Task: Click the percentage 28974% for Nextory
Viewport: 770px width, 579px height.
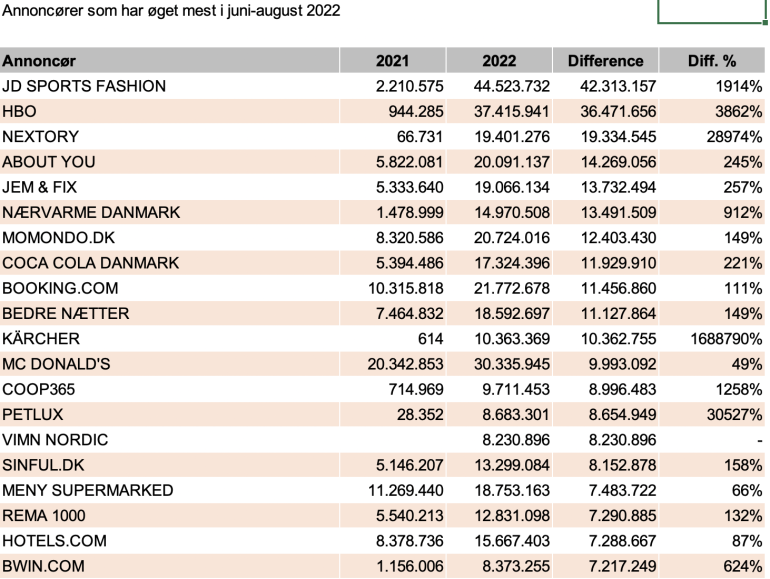Action: click(x=734, y=137)
